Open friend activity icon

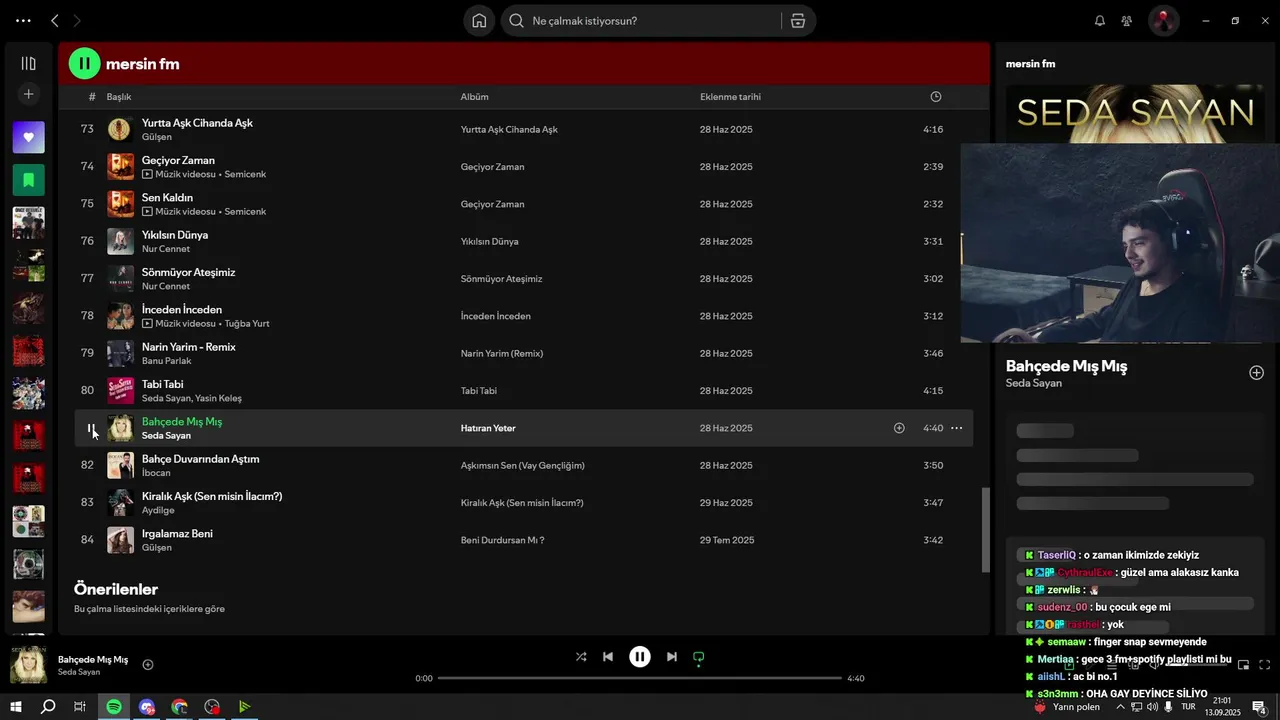(x=1127, y=21)
